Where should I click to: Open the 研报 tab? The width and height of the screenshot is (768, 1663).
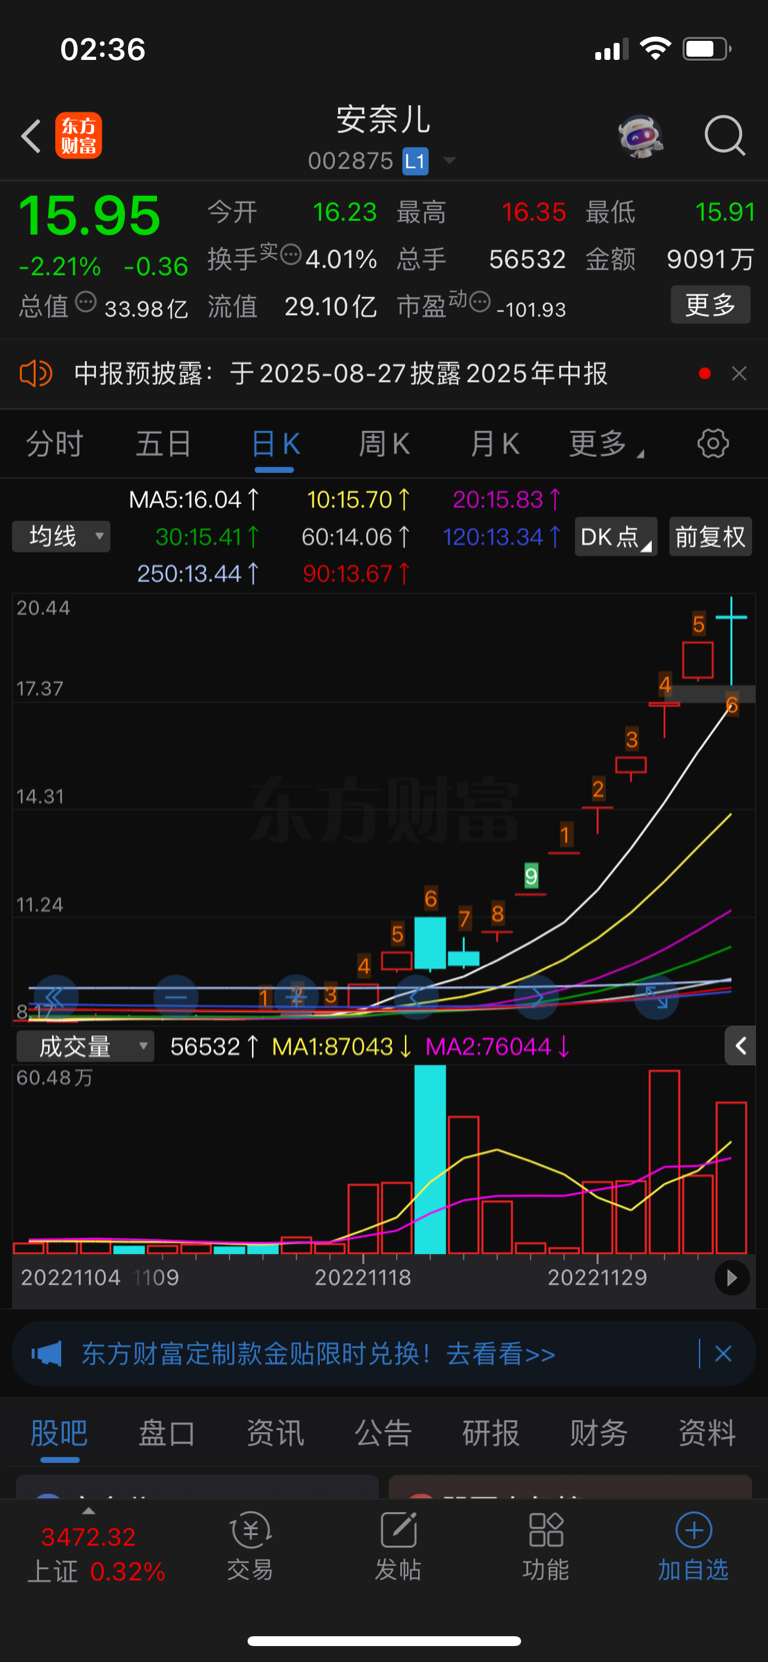491,1434
